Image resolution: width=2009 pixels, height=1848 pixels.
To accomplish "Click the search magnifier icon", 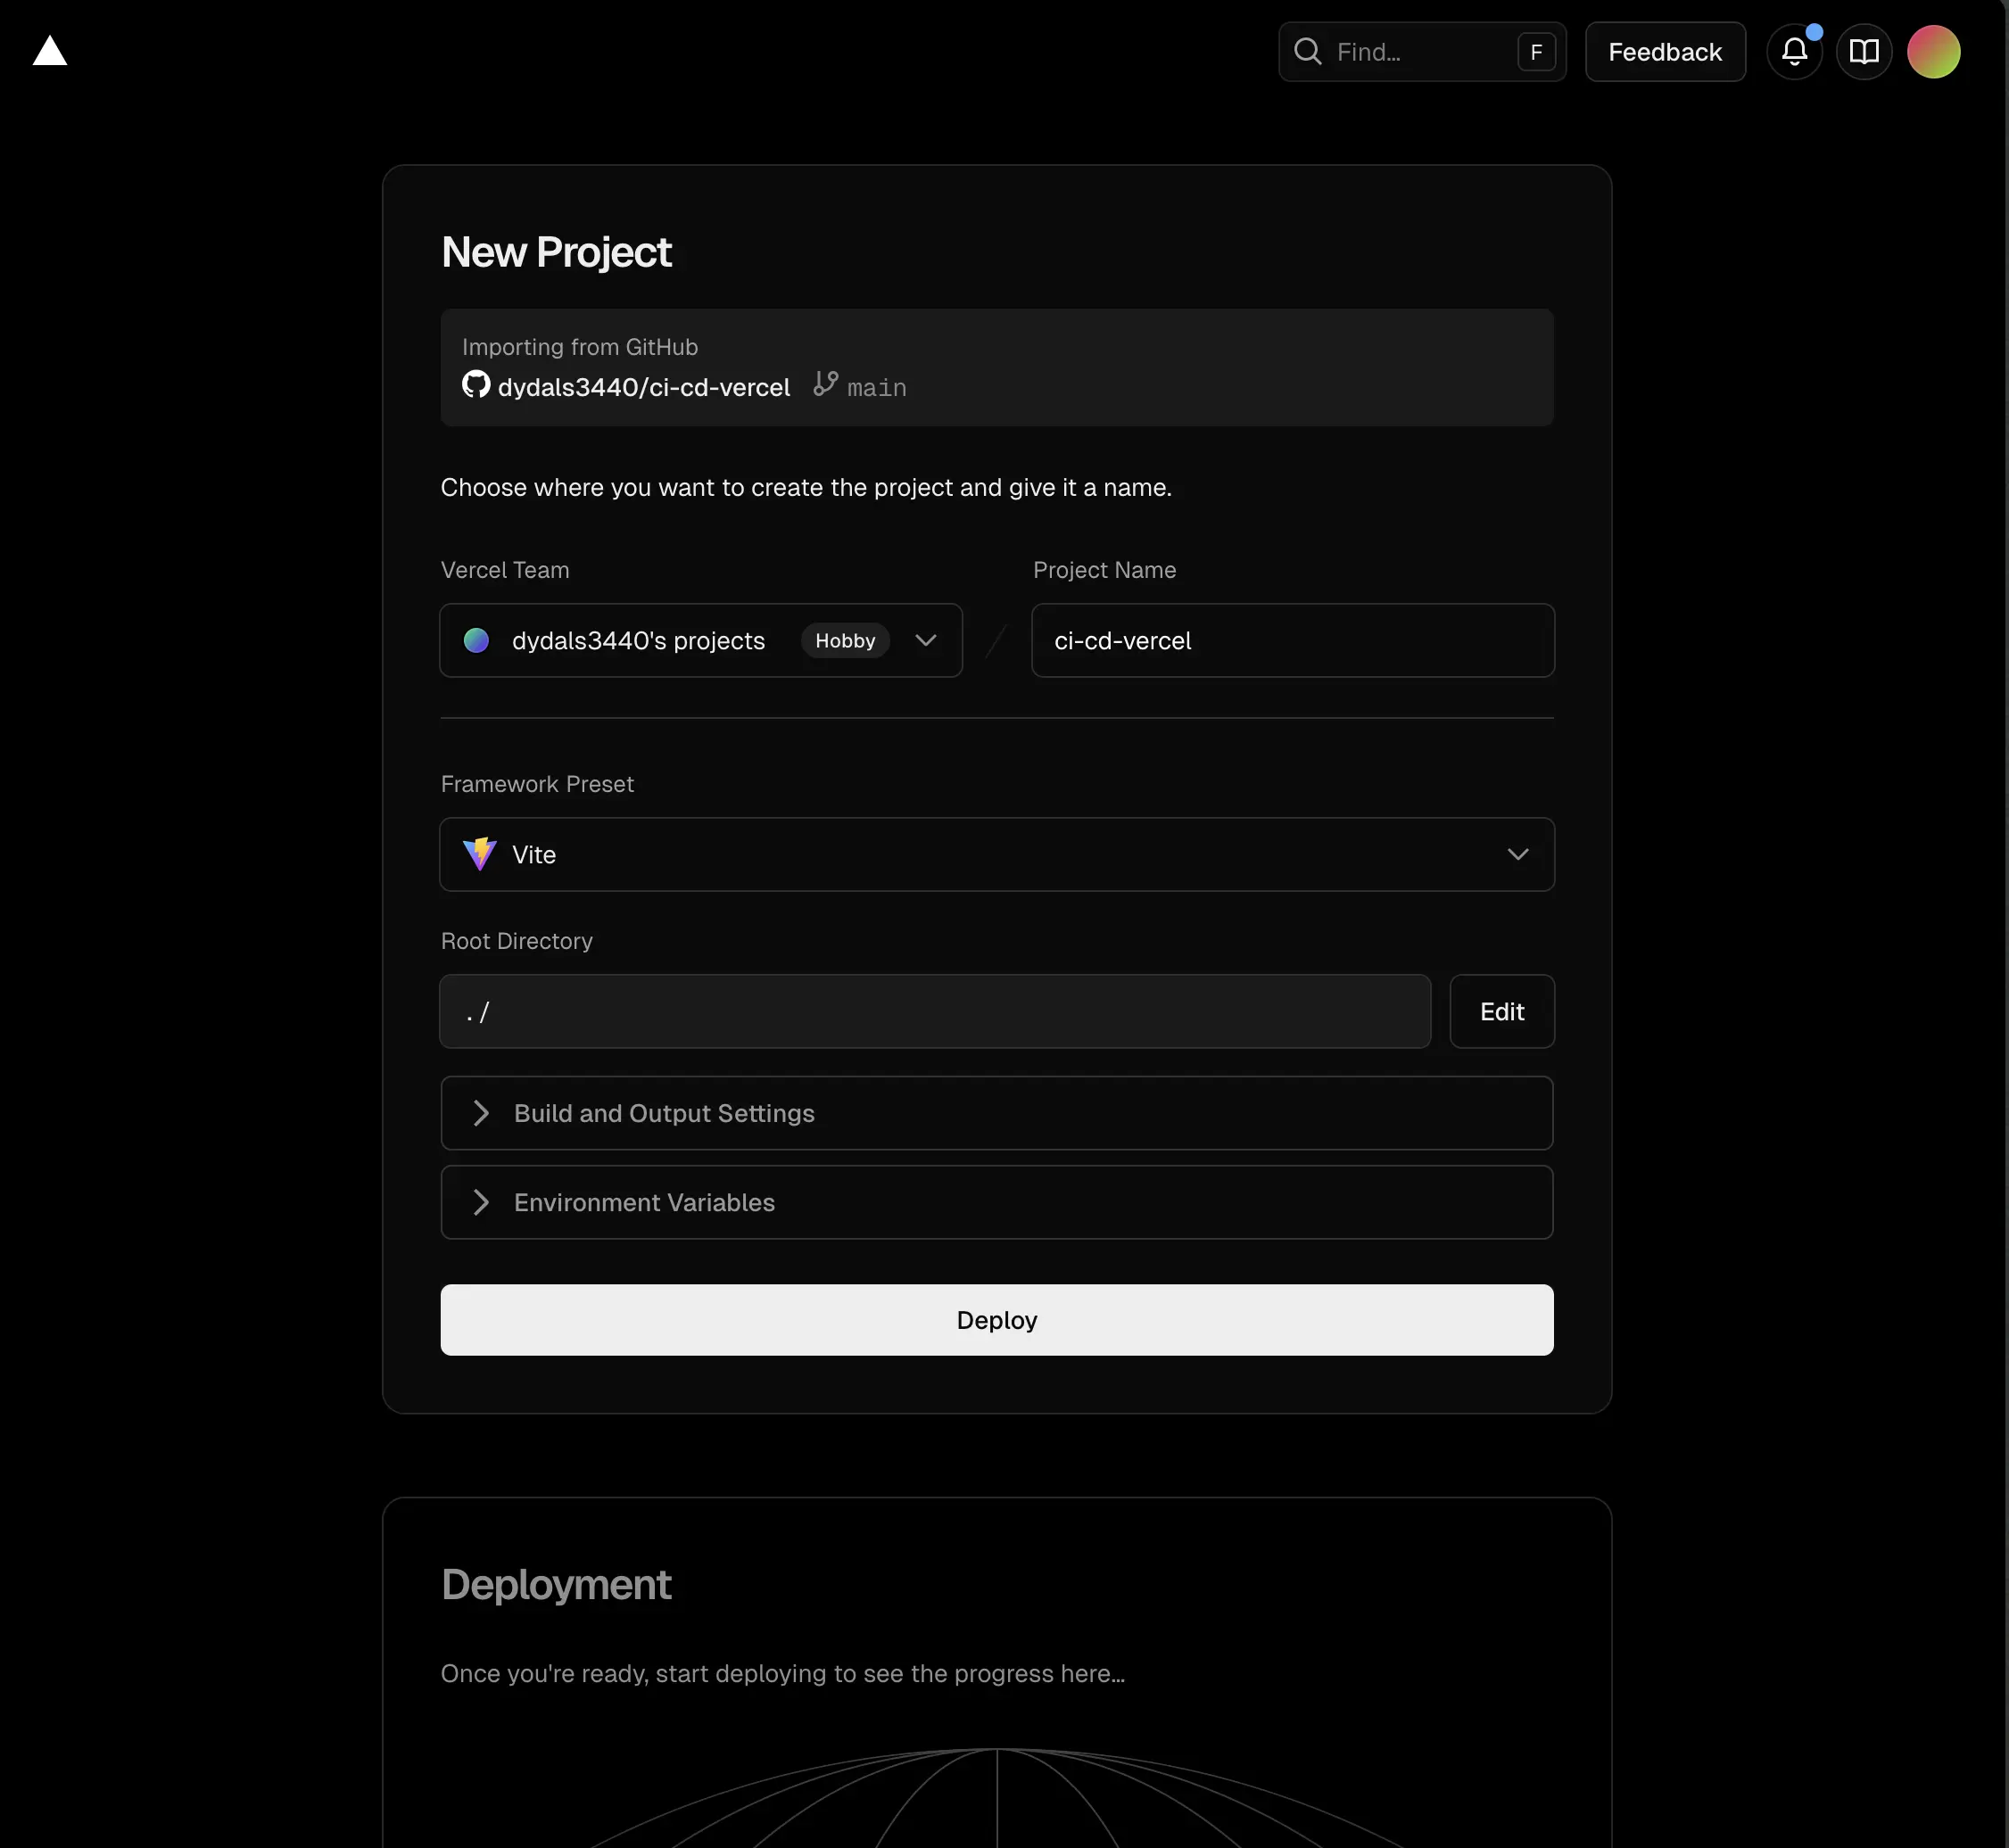I will [1307, 52].
